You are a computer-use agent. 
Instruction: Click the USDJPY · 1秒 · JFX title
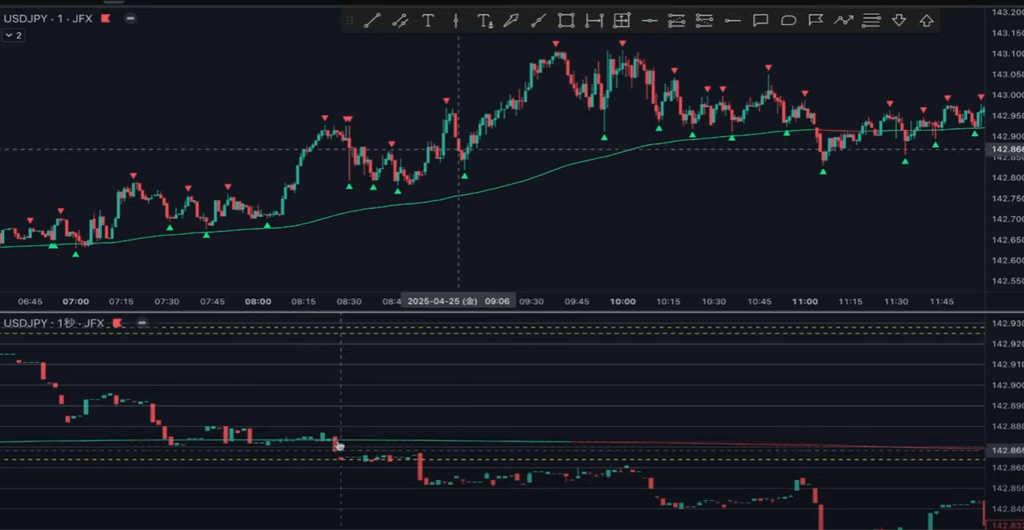(x=54, y=323)
